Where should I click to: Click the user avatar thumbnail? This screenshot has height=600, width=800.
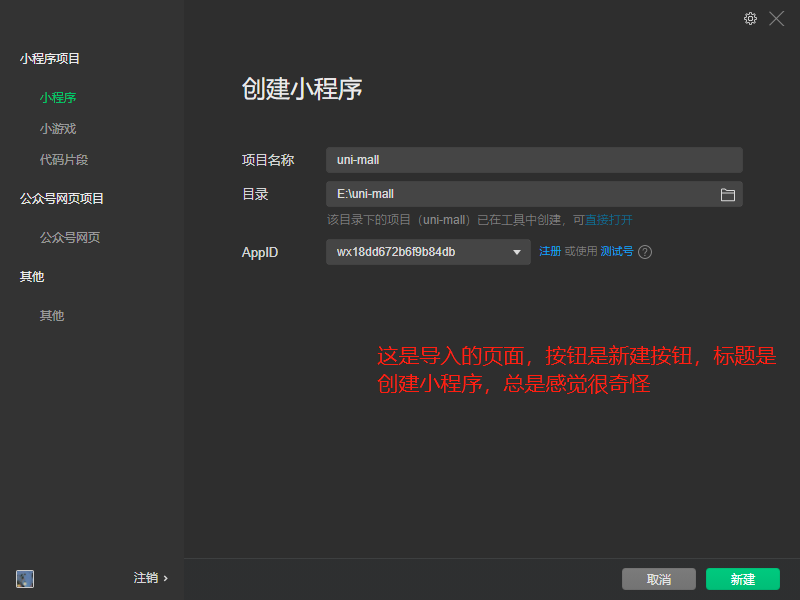click(25, 579)
